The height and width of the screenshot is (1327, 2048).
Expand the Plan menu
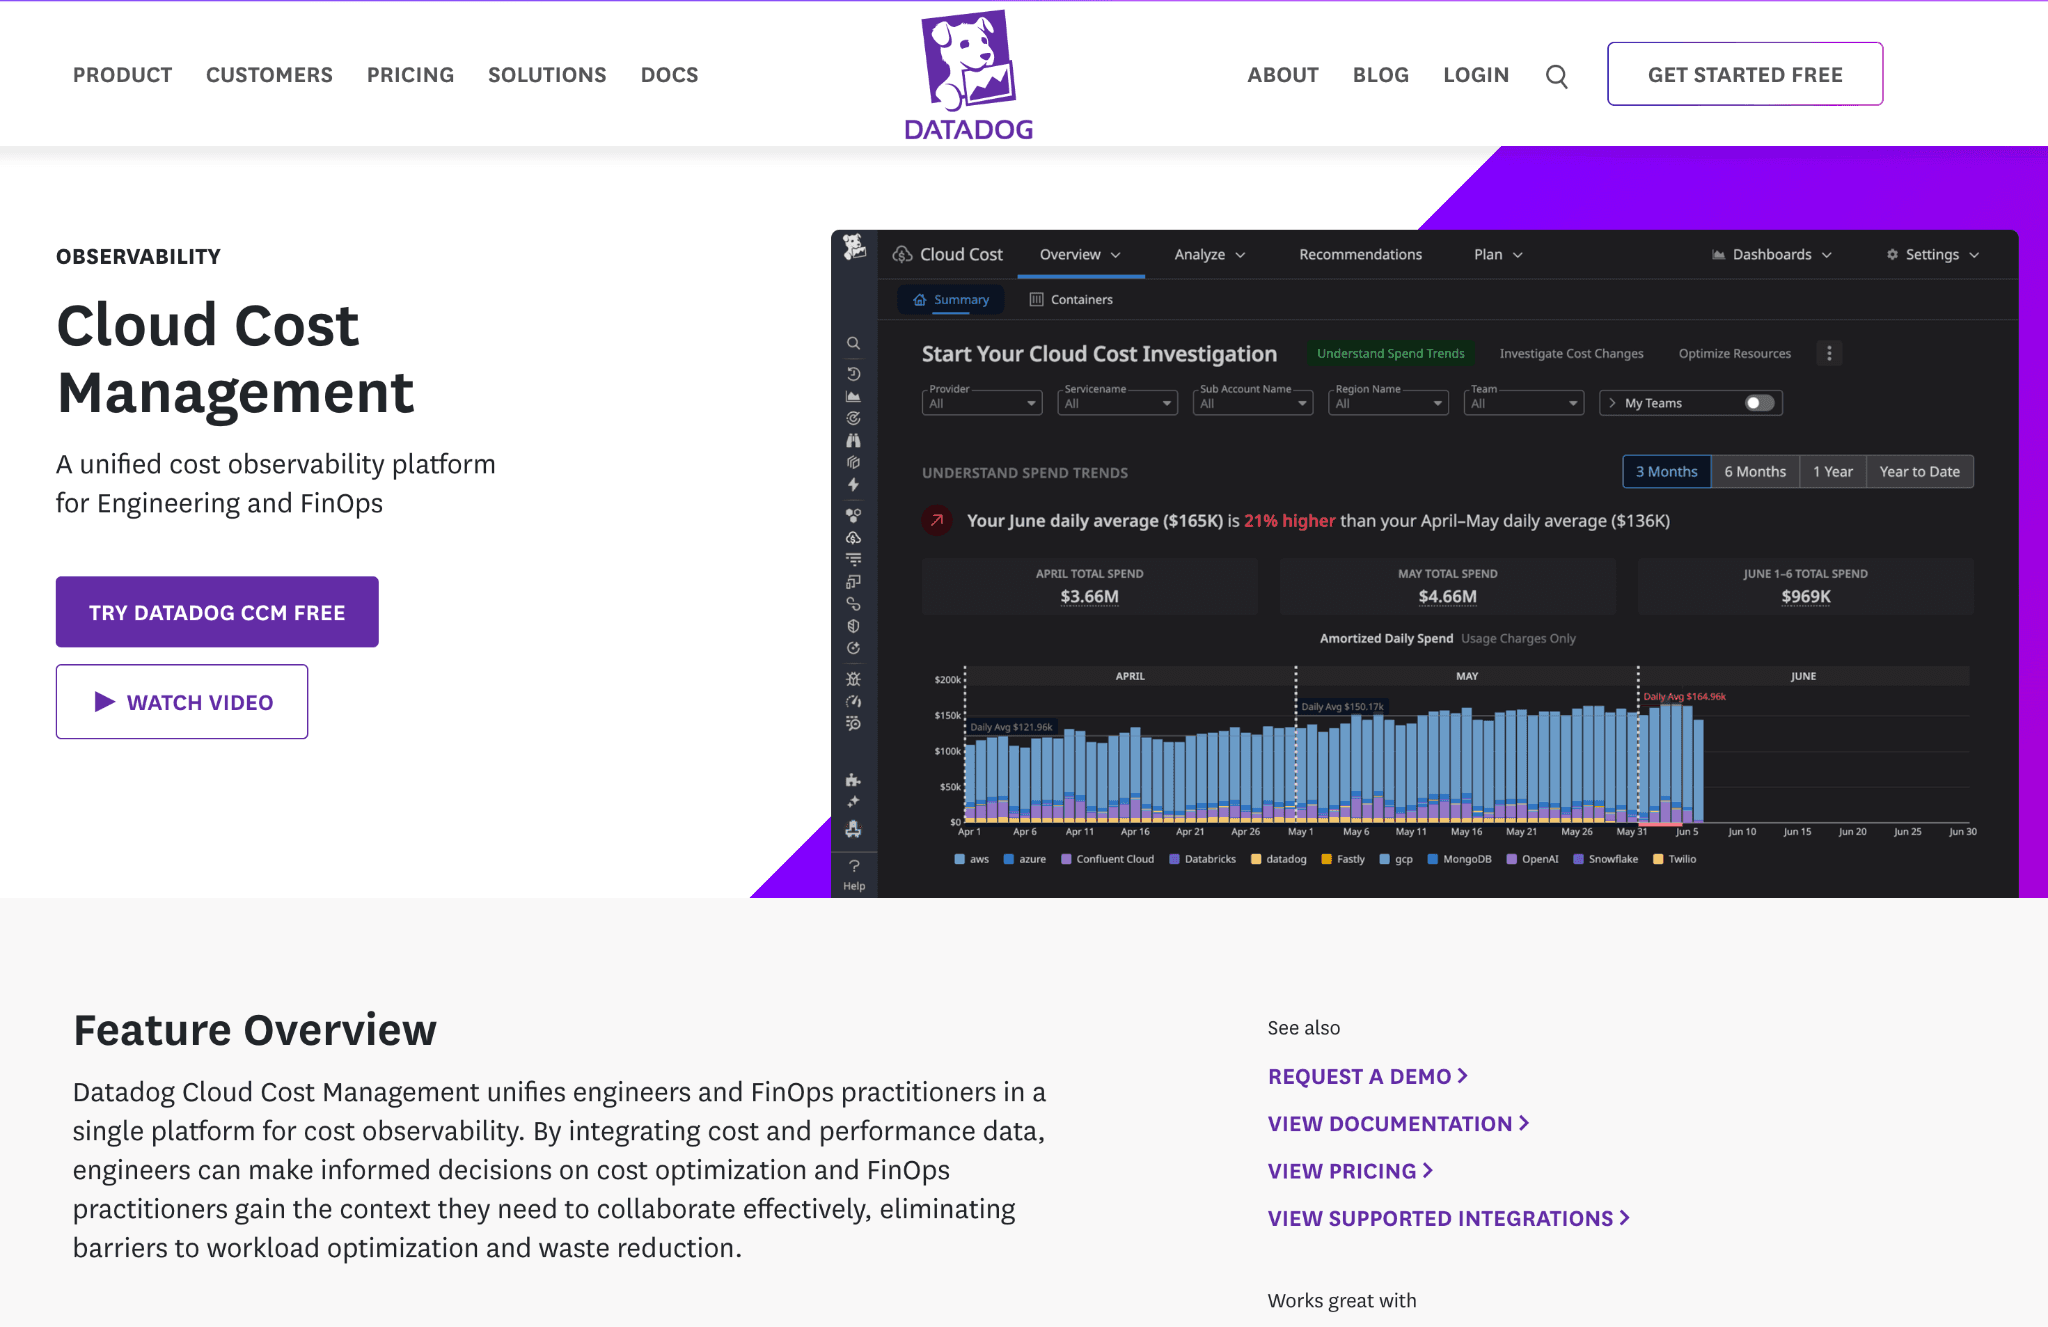pos(1498,255)
